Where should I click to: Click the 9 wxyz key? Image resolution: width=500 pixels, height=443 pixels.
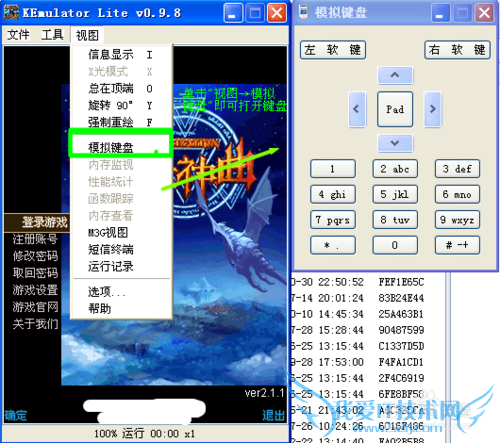457,220
